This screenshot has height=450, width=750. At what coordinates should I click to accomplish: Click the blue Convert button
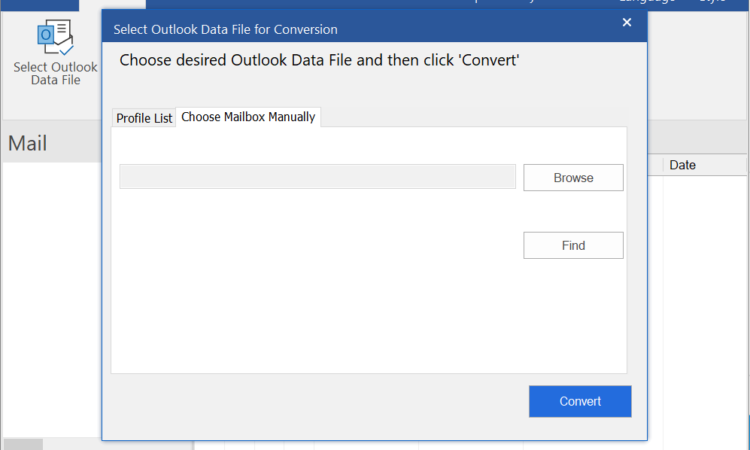[580, 401]
